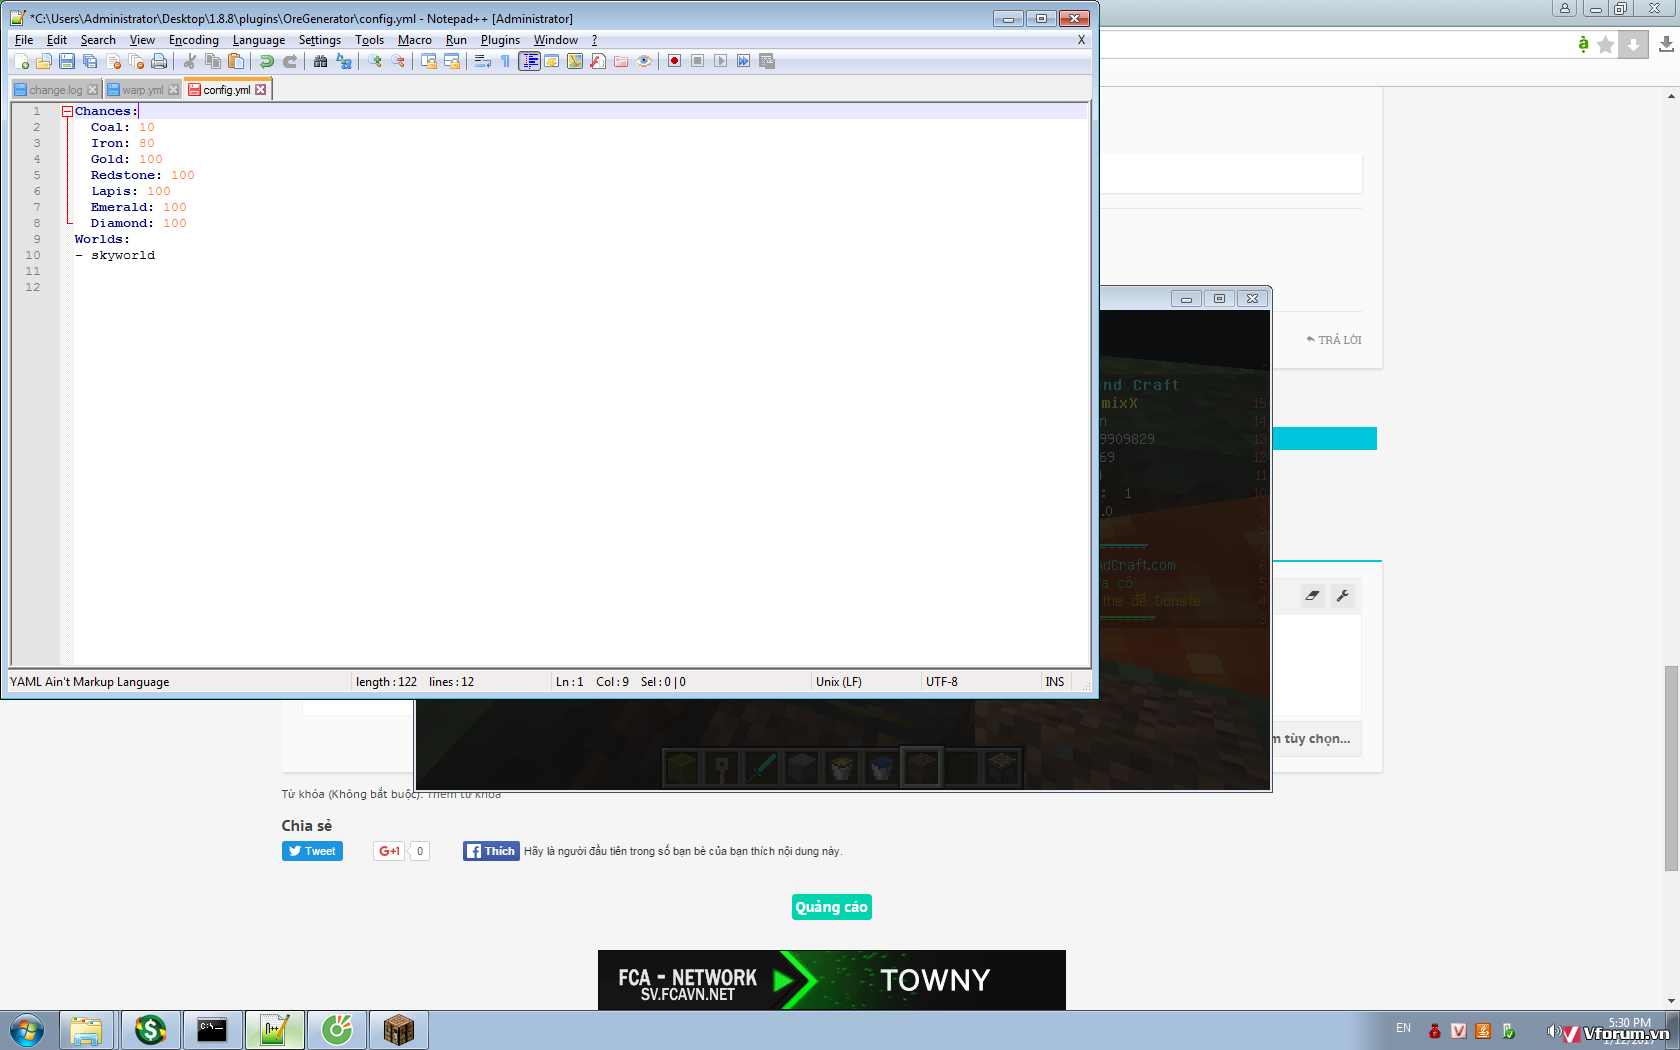The height and width of the screenshot is (1050, 1680).
Task: Toggle word wrap toolbar icon
Action: 483,61
